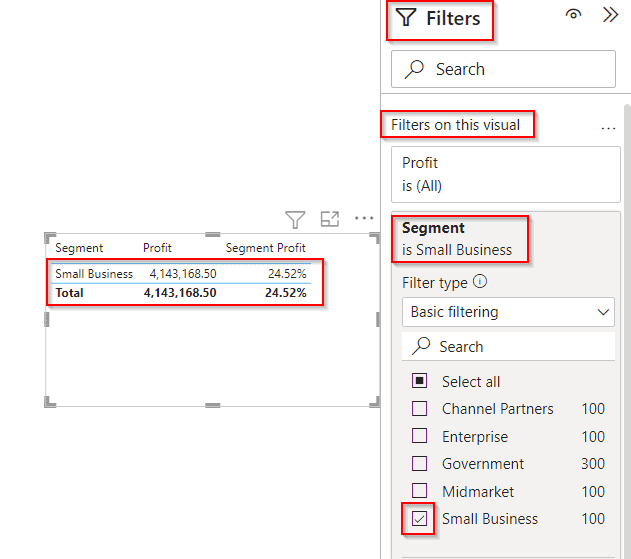Image resolution: width=631 pixels, height=559 pixels.
Task: Click the bold Total 24.52% value
Action: (285, 293)
